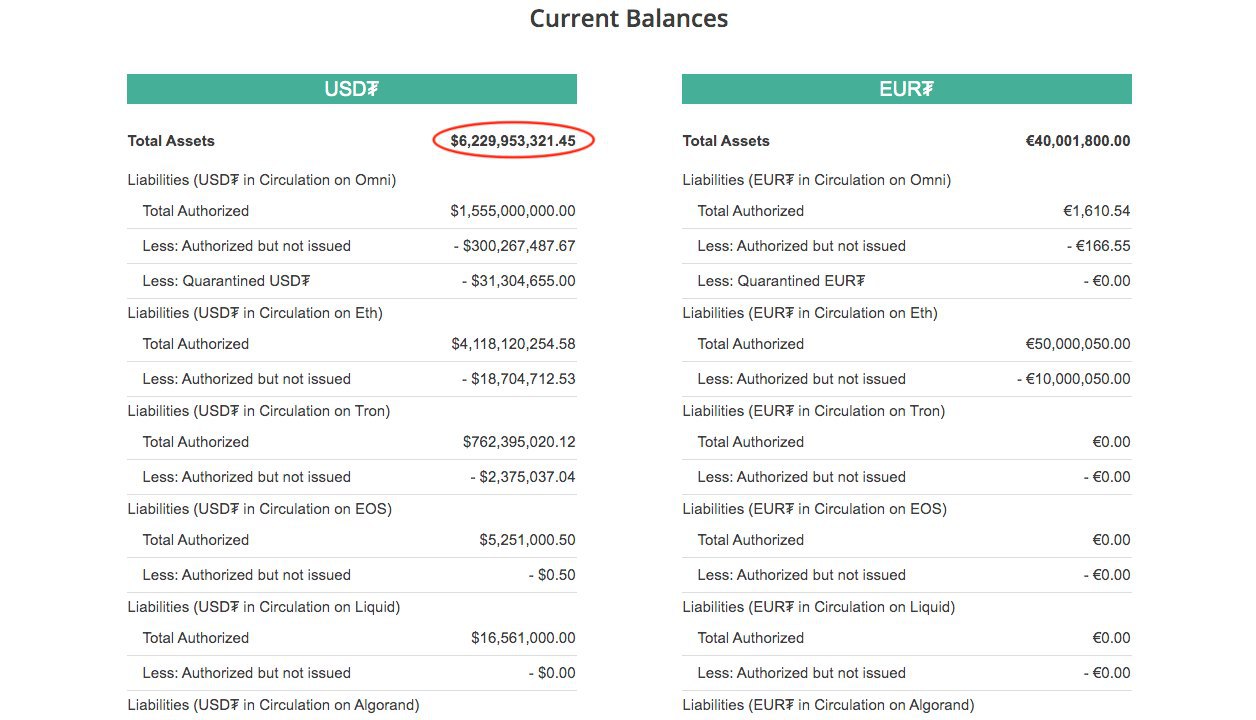Click the Current Balances page heading
This screenshot has width=1256, height=720.
point(628,19)
